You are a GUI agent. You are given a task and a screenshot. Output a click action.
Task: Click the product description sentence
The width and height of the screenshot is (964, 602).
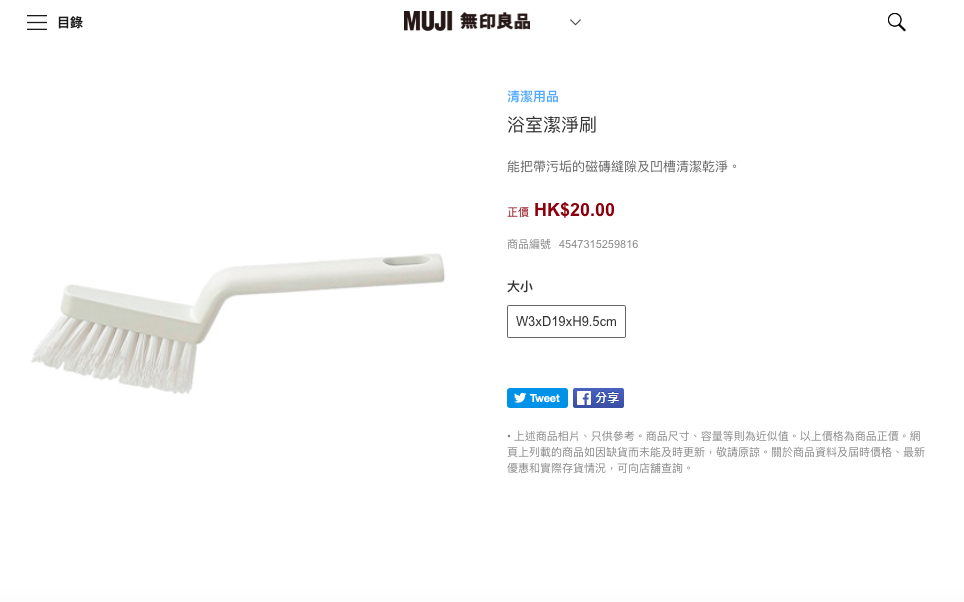pos(623,167)
